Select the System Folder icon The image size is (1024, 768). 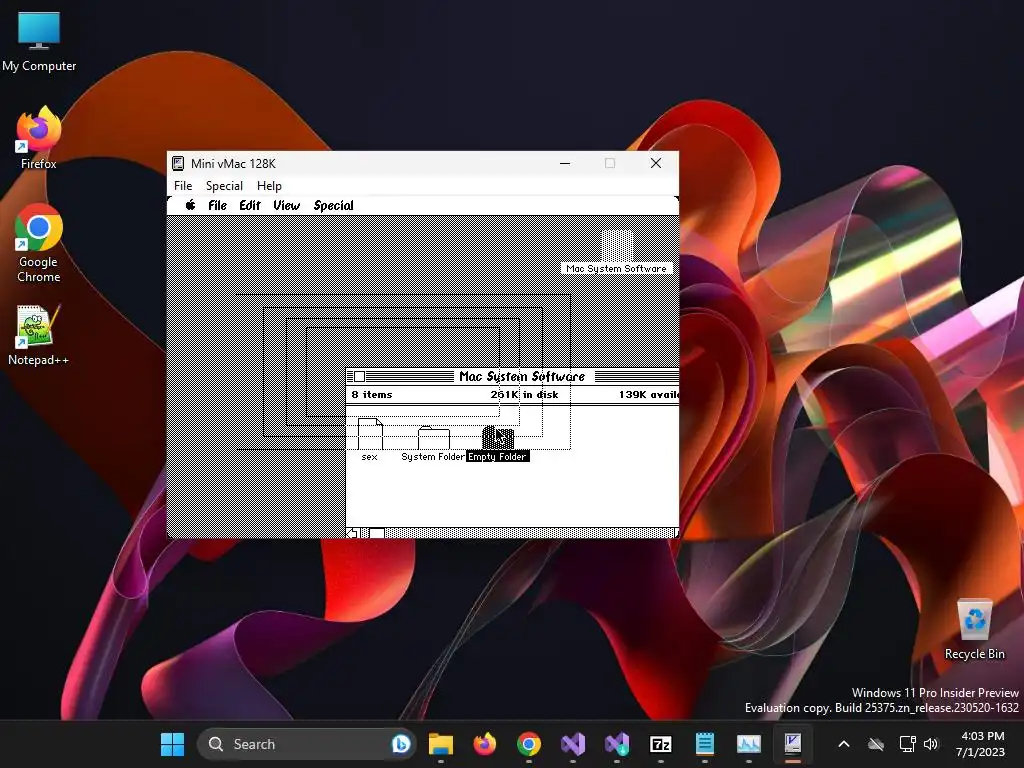click(x=434, y=438)
